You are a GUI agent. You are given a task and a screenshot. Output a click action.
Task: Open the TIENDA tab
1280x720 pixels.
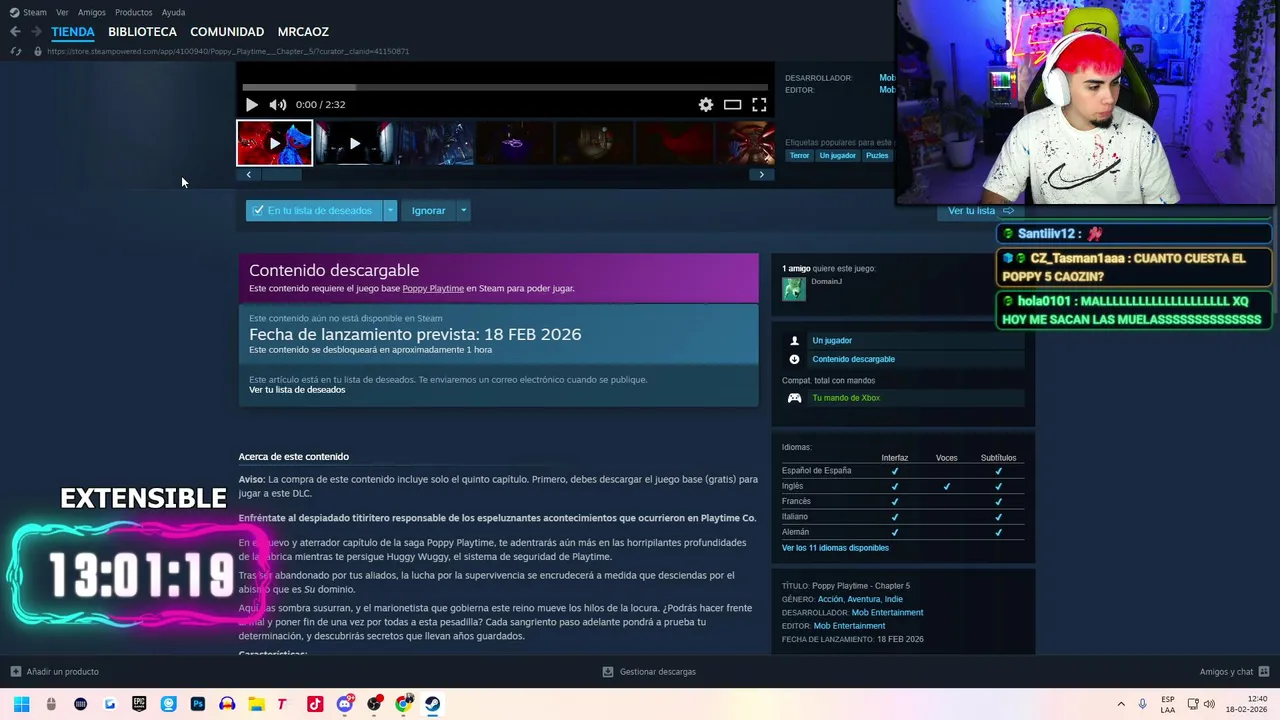[73, 32]
